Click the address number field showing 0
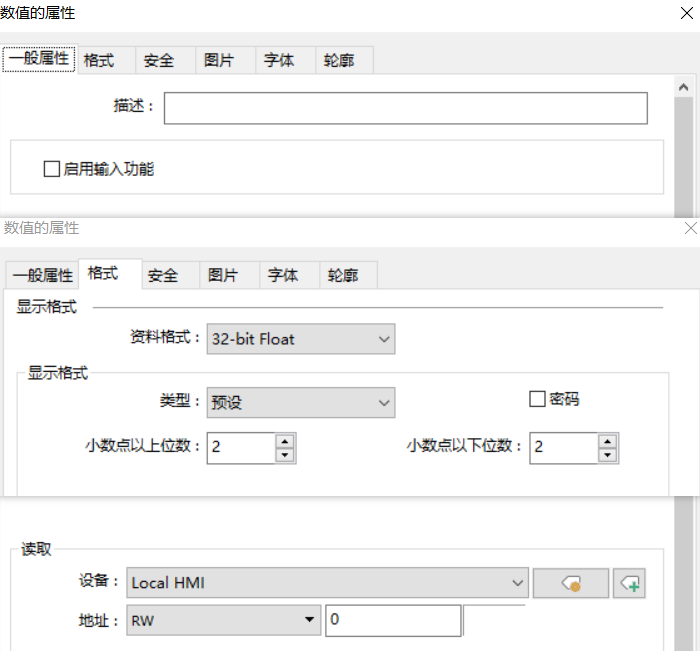 [393, 620]
